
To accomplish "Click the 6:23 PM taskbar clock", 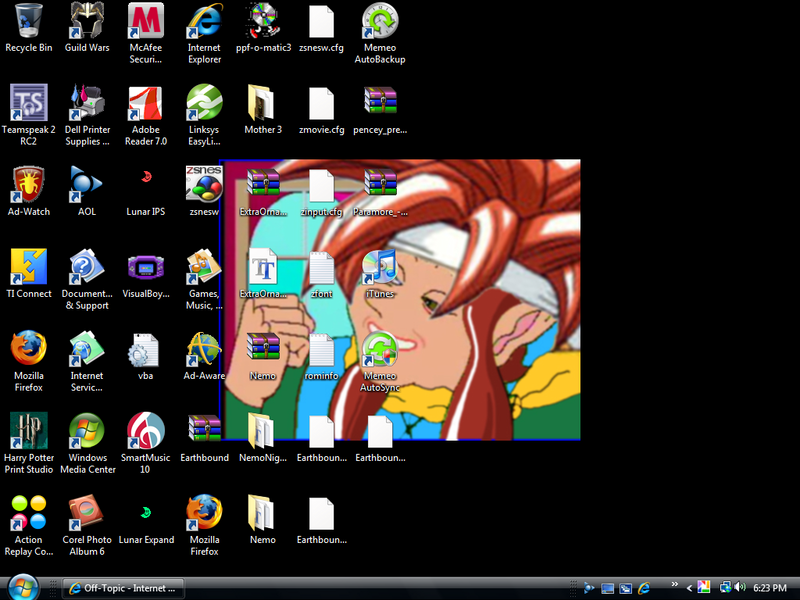I will (769, 588).
